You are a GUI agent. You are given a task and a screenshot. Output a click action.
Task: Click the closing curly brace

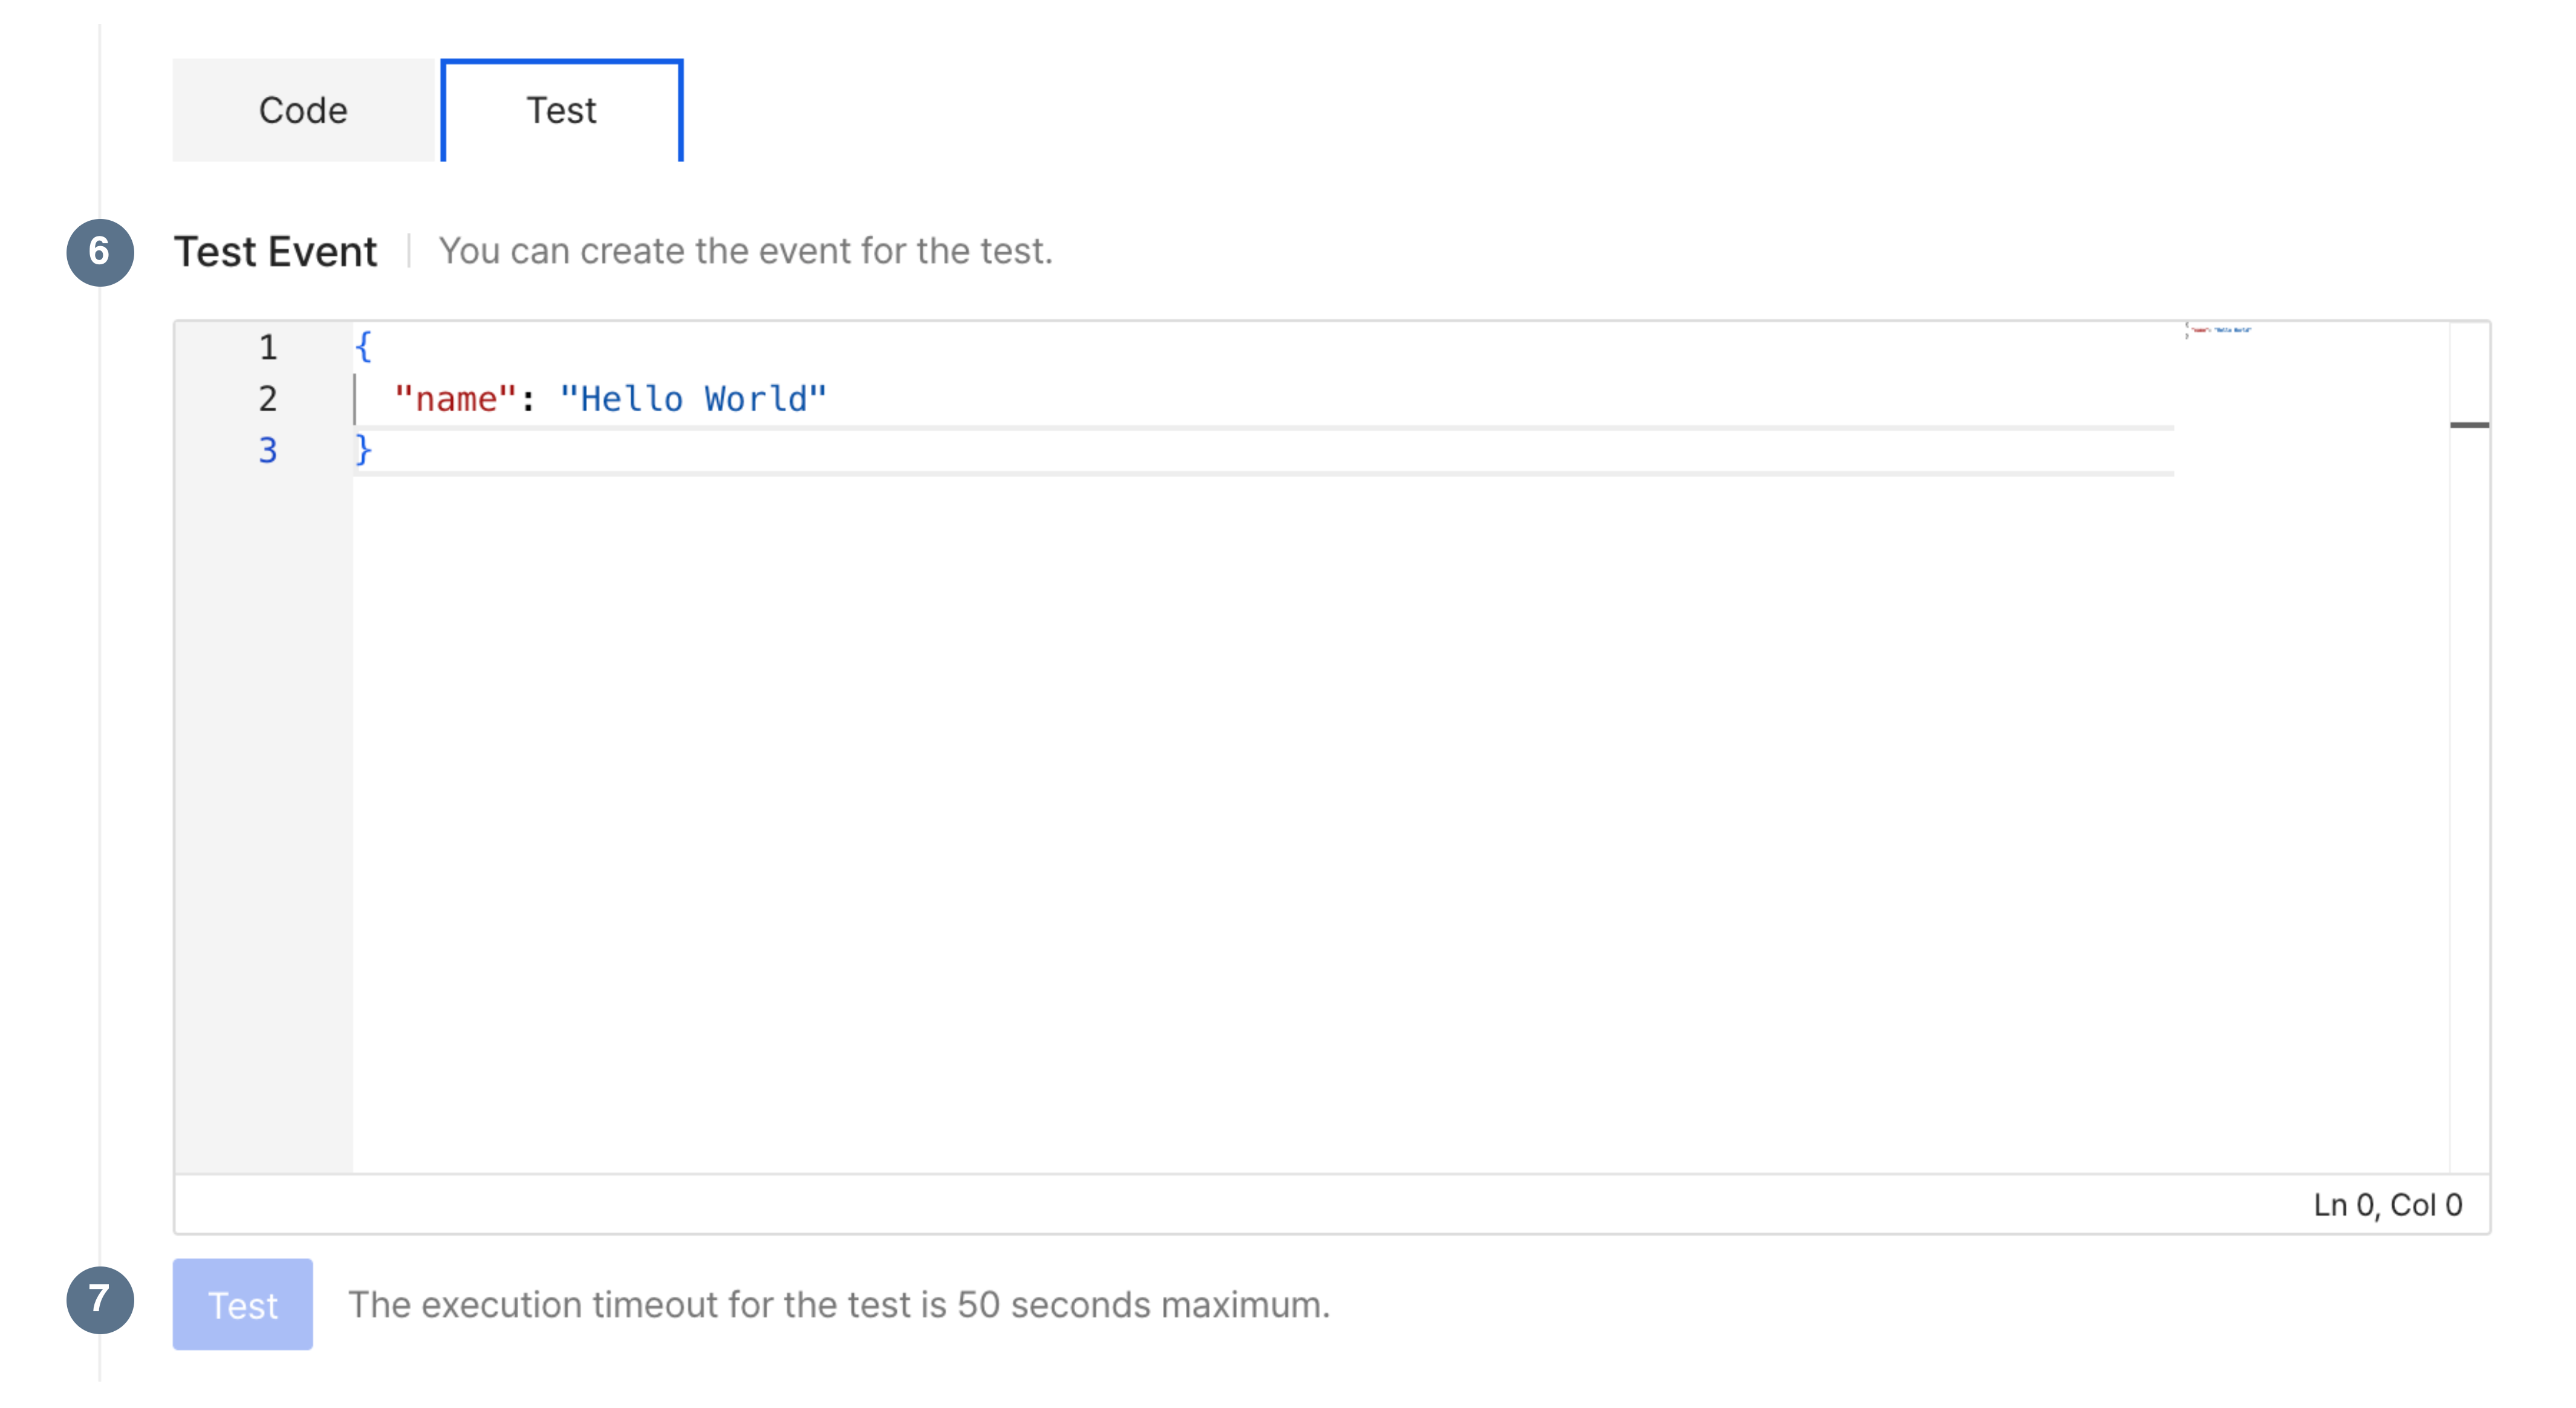point(363,450)
